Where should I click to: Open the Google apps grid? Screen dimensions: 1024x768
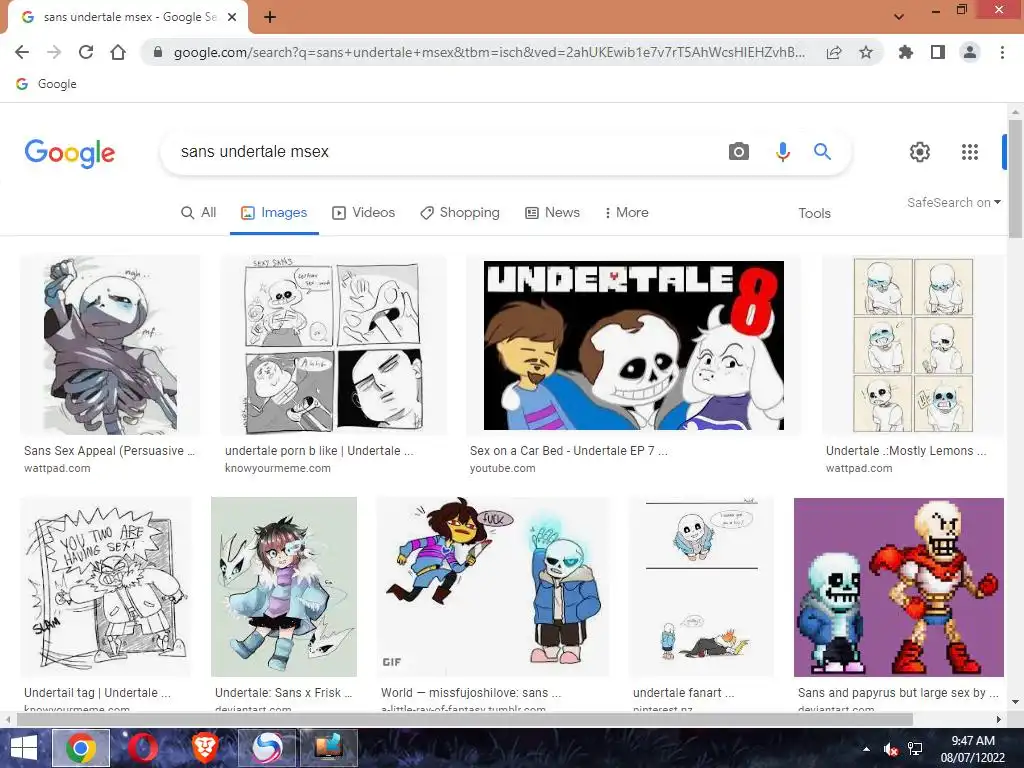pyautogui.click(x=970, y=152)
